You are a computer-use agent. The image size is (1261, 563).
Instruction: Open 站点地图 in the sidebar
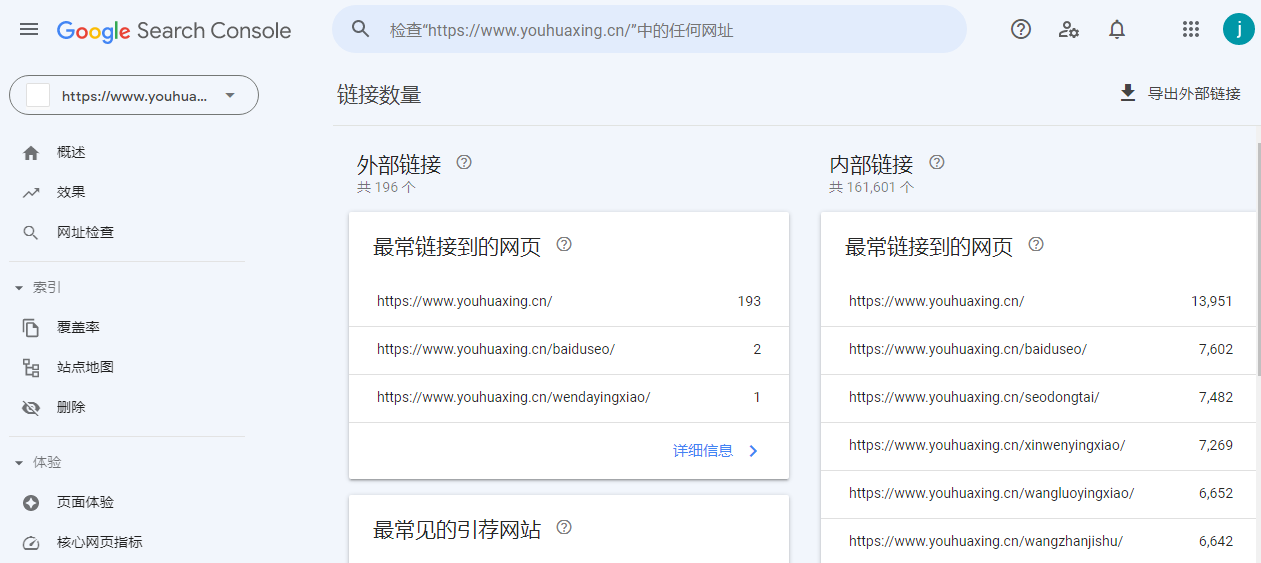85,367
